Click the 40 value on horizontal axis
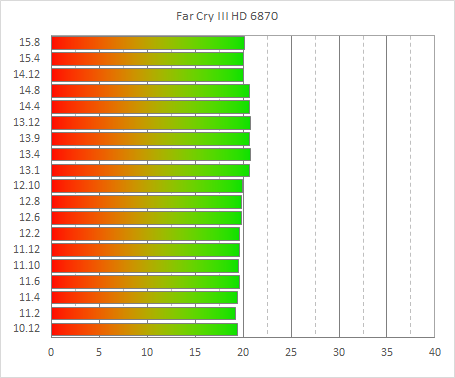 (435, 352)
